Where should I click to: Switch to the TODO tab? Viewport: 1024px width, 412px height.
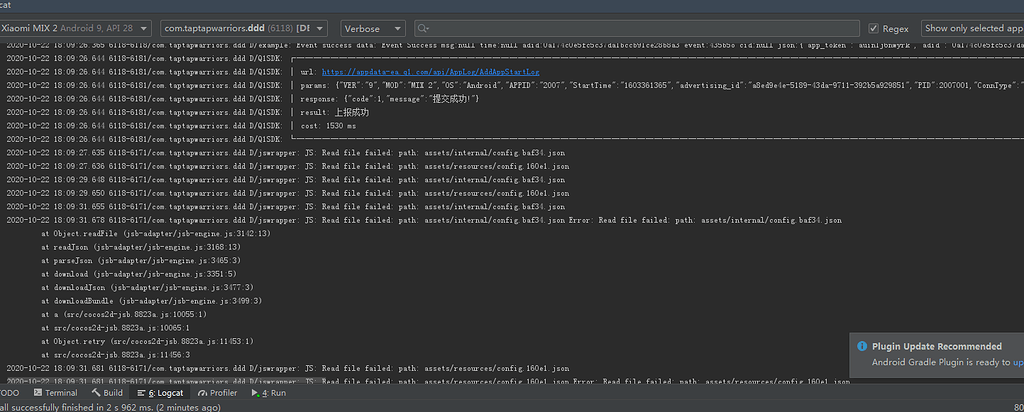click(x=8, y=393)
